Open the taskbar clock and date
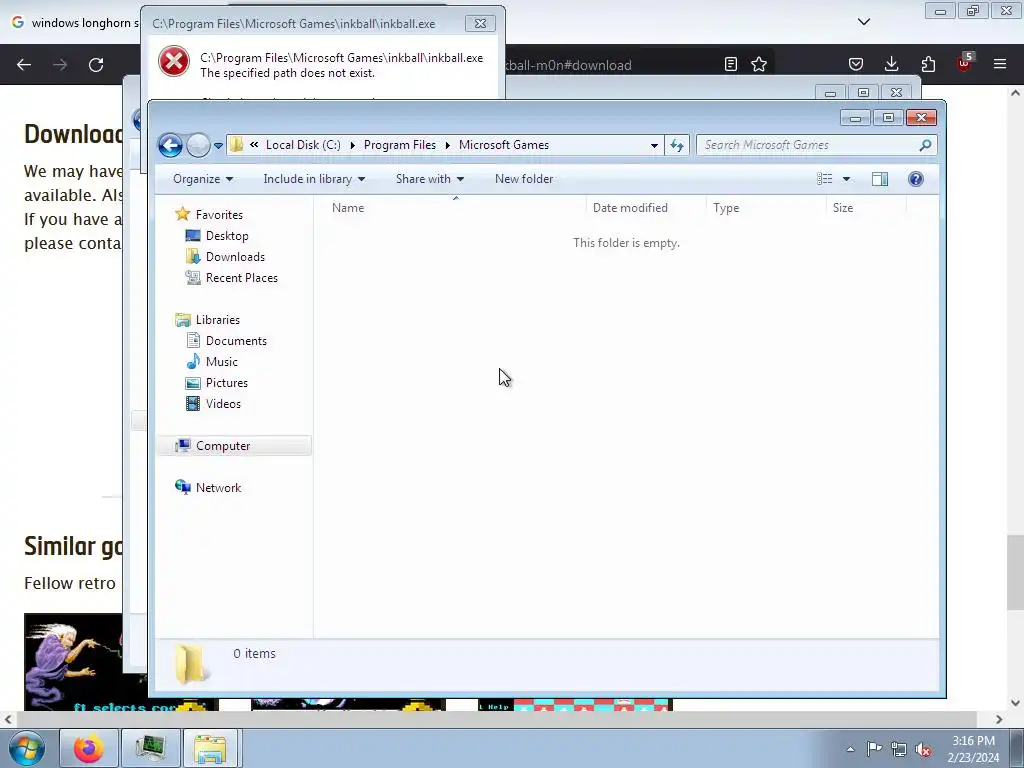The image size is (1024, 768). 973,749
